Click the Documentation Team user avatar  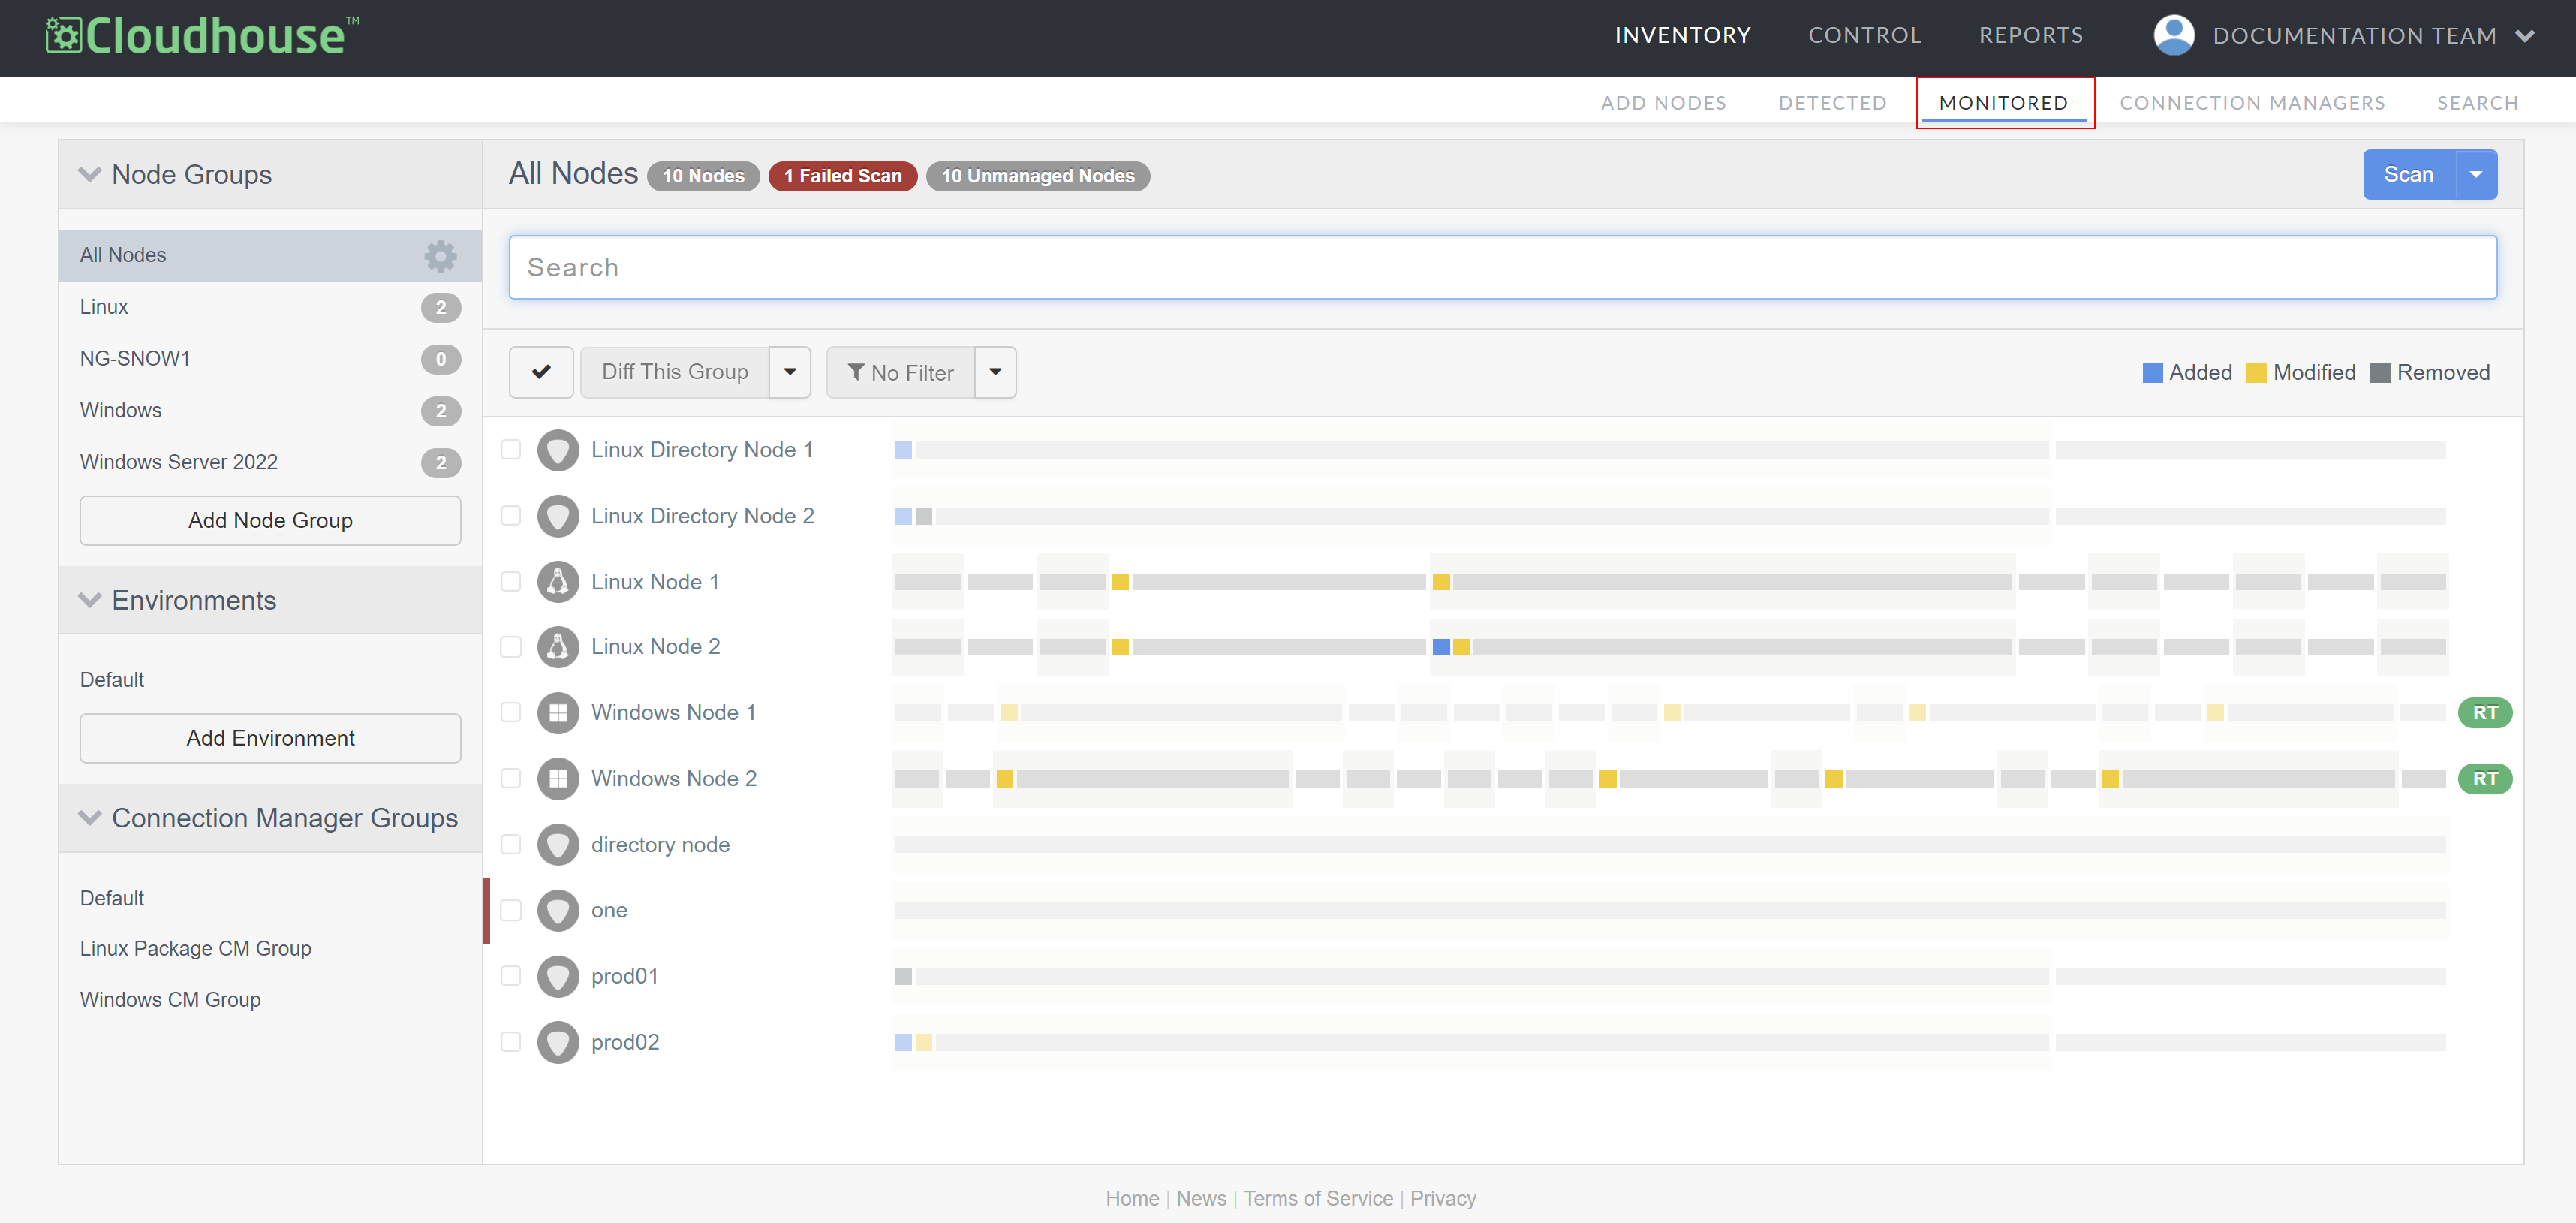click(2173, 35)
